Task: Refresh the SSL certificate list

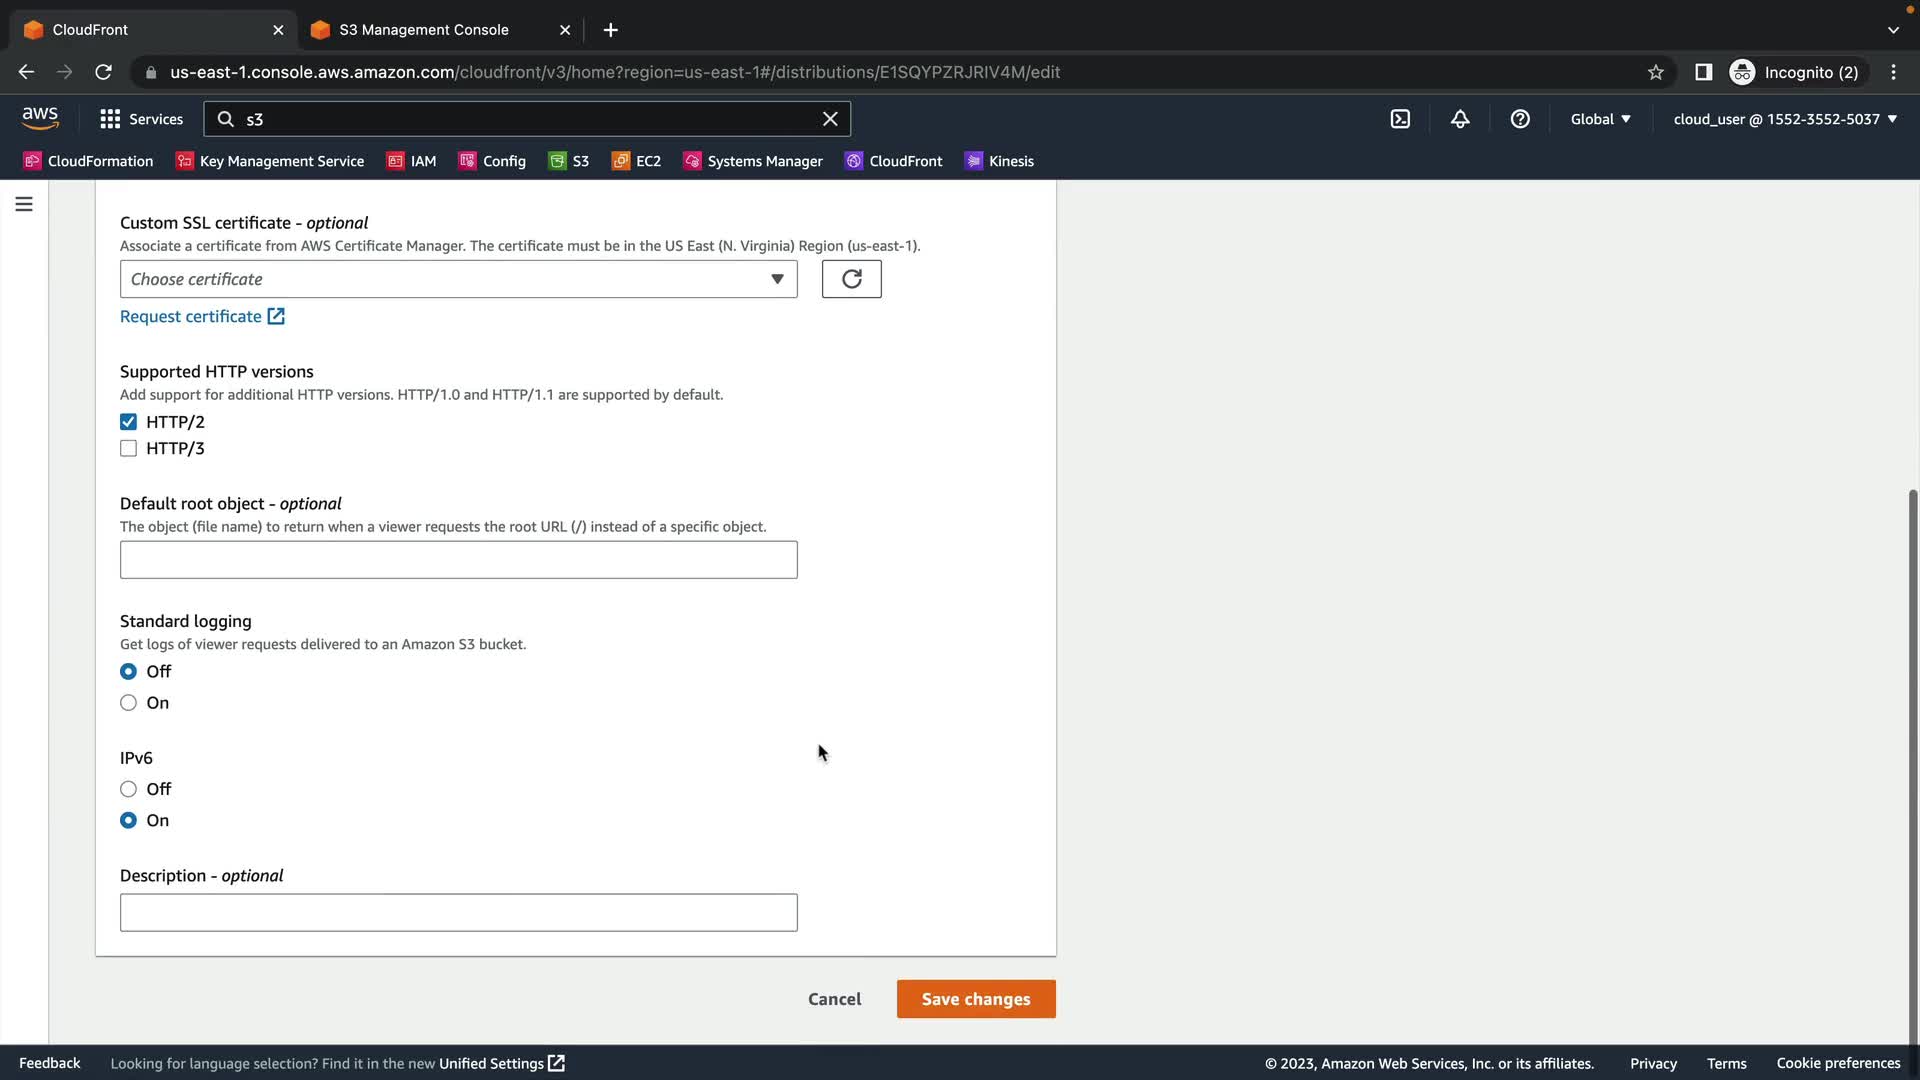Action: click(x=851, y=279)
